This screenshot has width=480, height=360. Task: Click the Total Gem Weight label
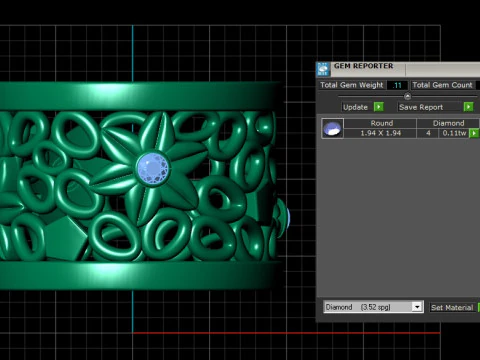click(x=352, y=85)
